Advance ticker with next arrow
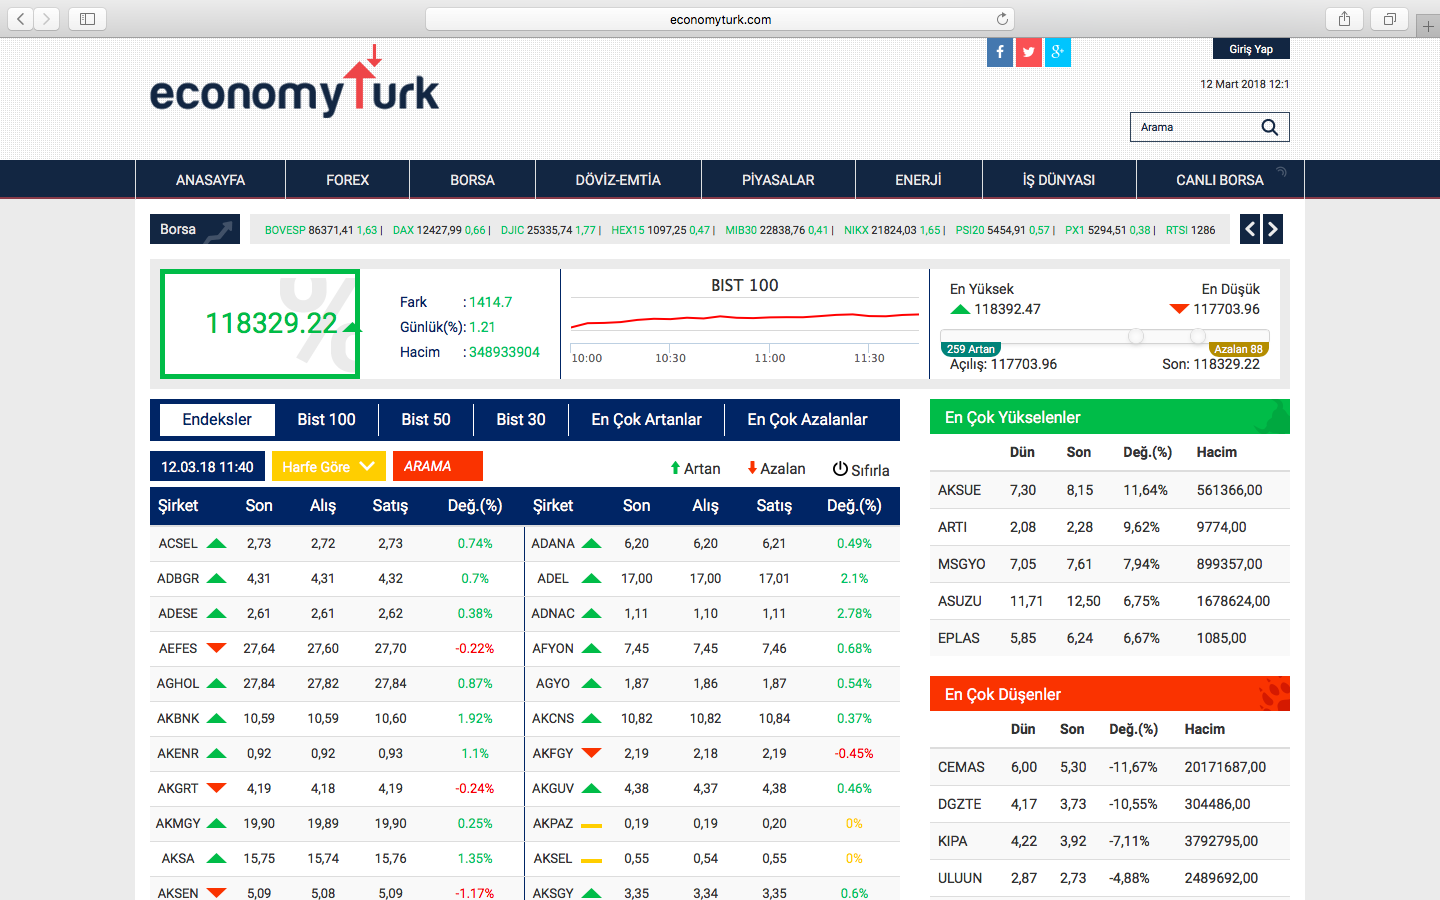Viewport: 1440px width, 900px height. tap(1272, 229)
